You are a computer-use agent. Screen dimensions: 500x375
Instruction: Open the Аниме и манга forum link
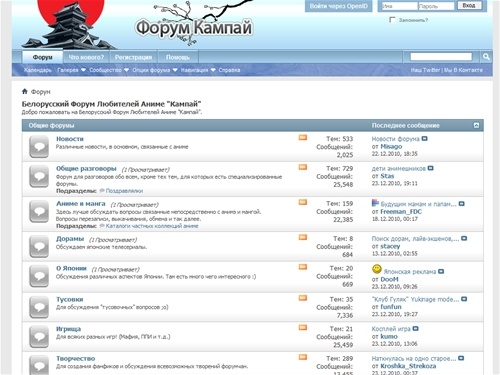[x=81, y=203]
